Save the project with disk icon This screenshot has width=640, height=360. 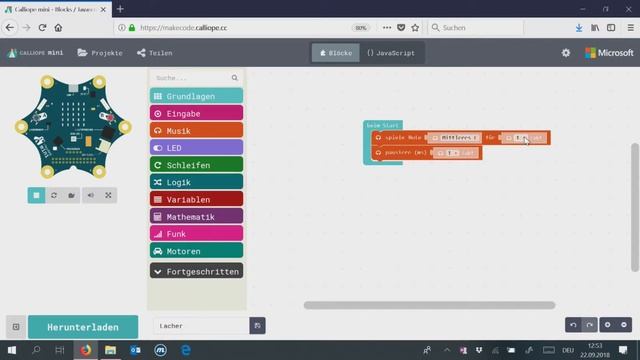[258, 326]
